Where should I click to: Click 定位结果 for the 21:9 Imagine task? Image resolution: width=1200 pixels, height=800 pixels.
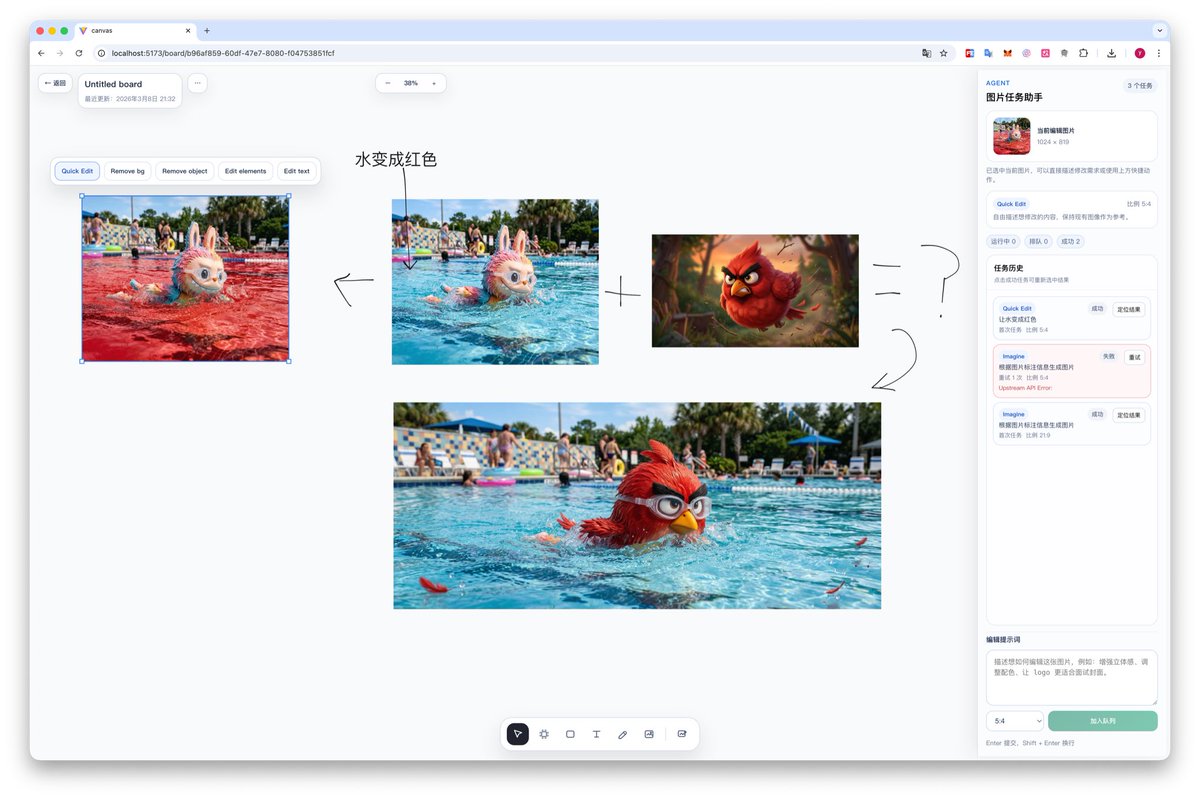tap(1128, 415)
